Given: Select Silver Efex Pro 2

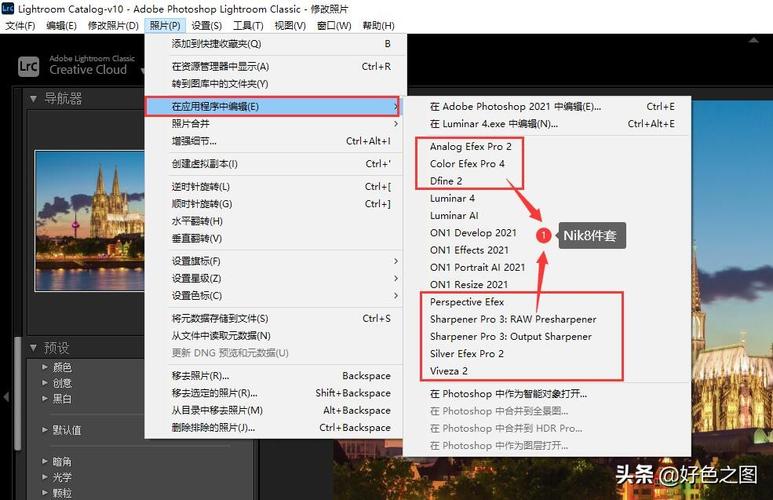Looking at the screenshot, I should point(547,354).
